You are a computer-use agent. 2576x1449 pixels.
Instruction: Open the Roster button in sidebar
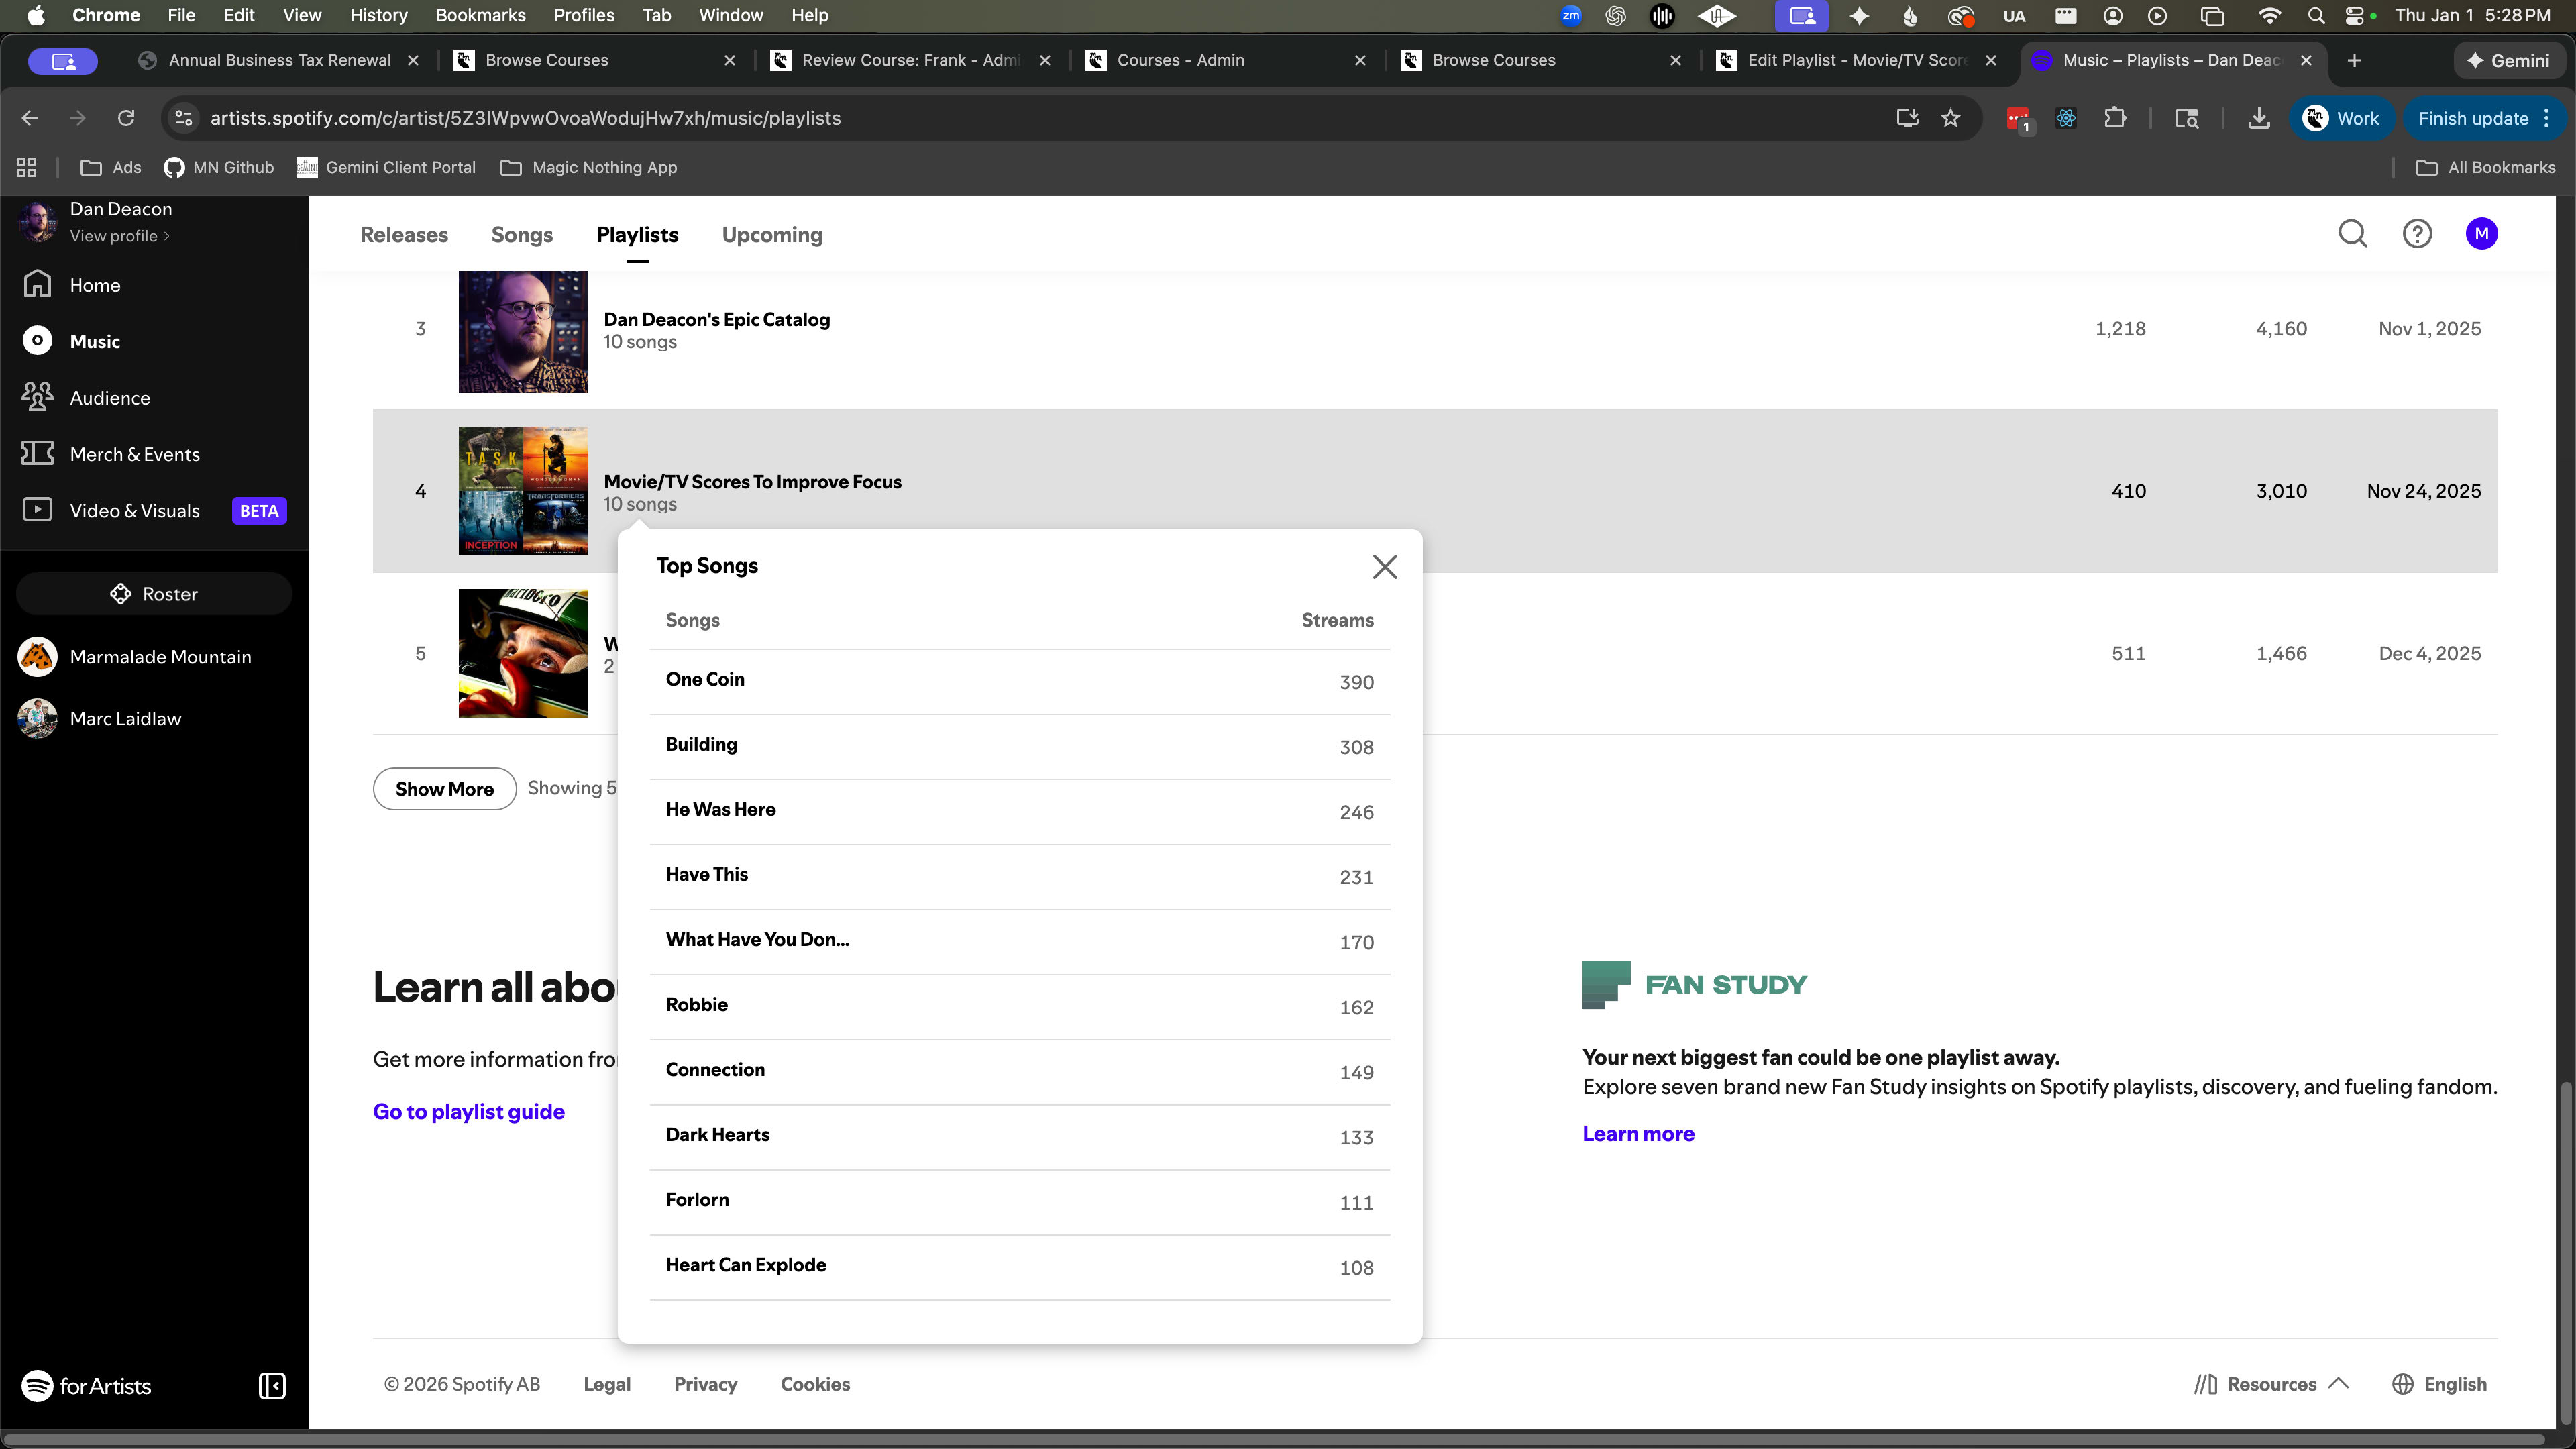(x=154, y=594)
